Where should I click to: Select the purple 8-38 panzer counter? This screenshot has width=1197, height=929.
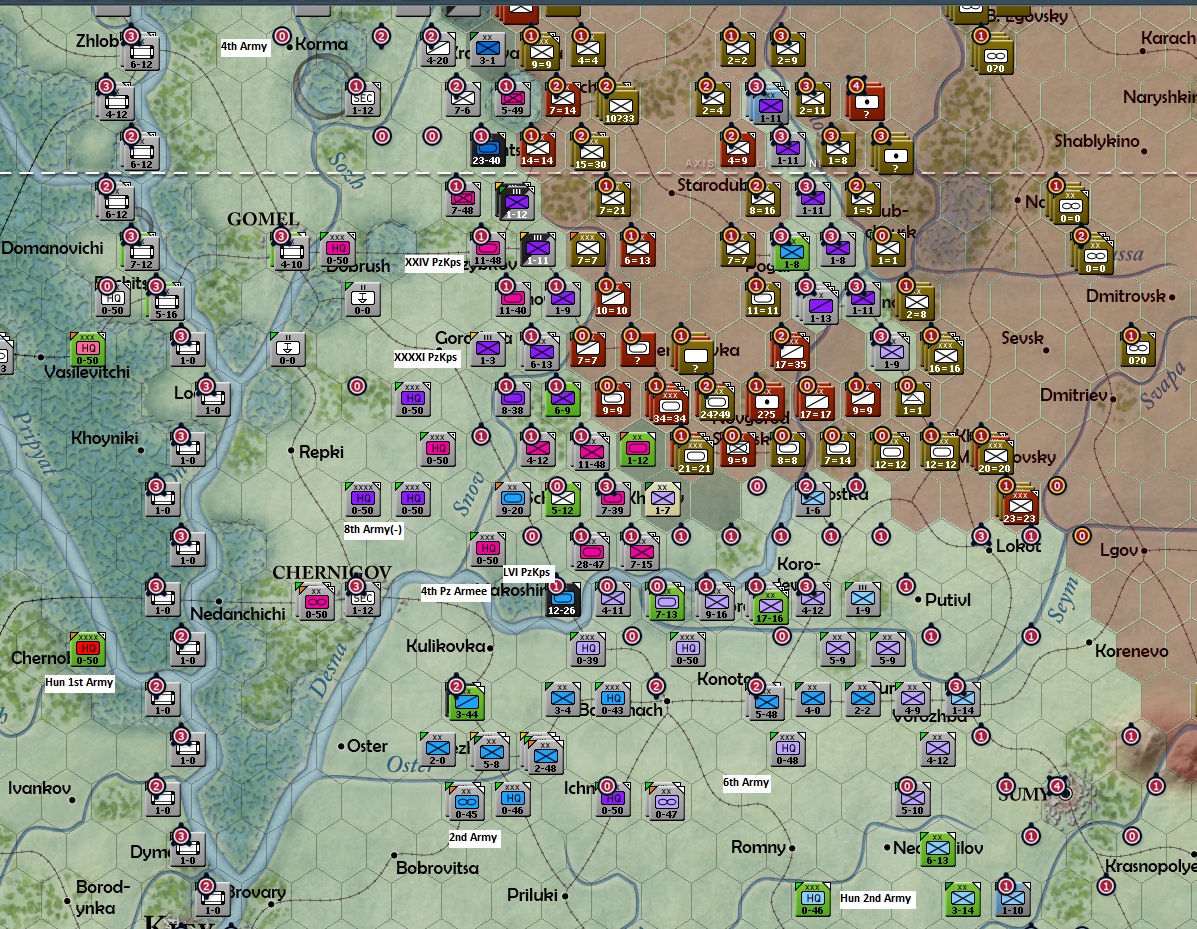click(x=512, y=400)
